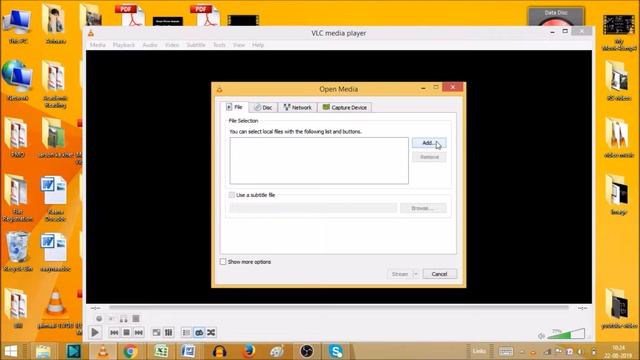Open paint palette app on the taskbar
640x360 pixels.
click(277, 351)
